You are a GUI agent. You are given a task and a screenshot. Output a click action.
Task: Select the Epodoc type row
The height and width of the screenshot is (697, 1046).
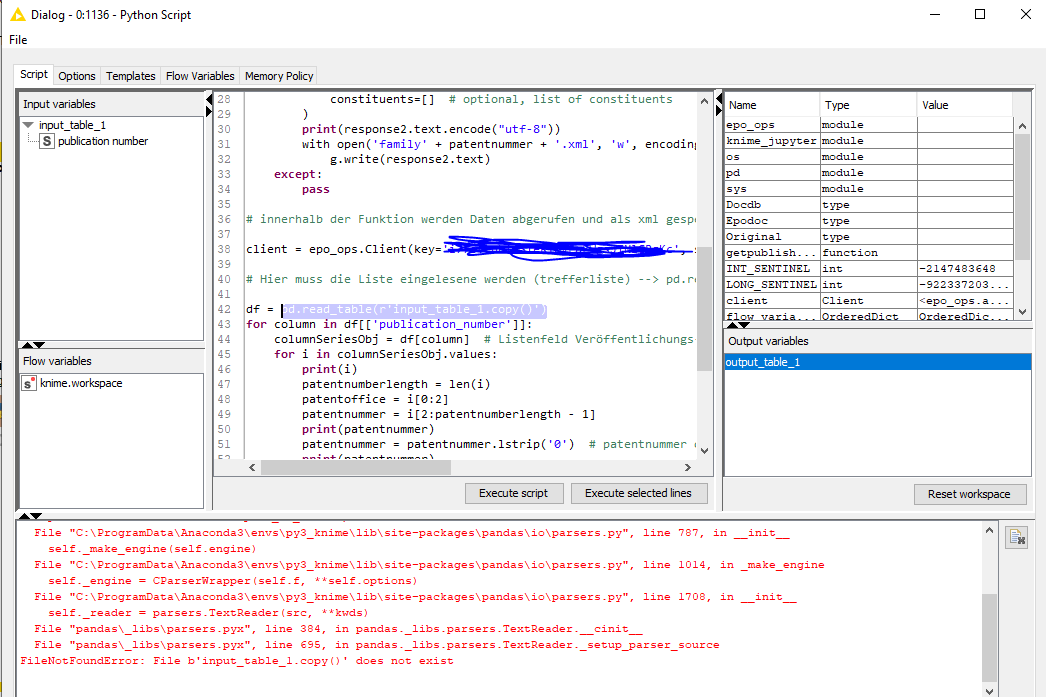click(x=869, y=221)
